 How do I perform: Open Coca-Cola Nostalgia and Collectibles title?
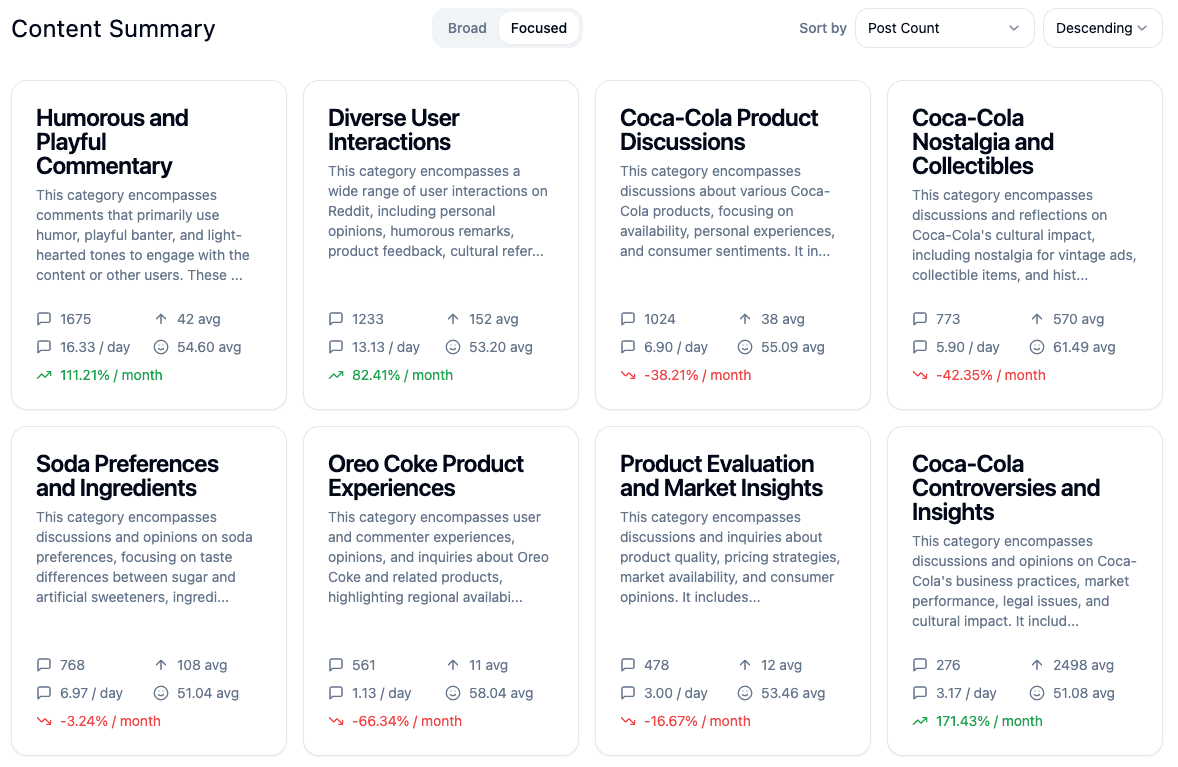(x=983, y=142)
